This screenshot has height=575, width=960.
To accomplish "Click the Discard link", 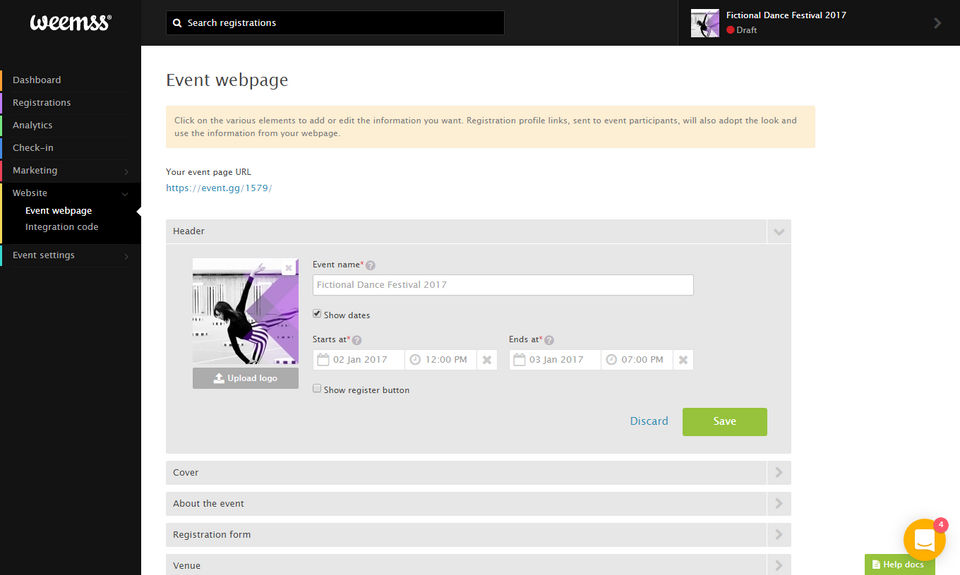I will pyautogui.click(x=649, y=421).
